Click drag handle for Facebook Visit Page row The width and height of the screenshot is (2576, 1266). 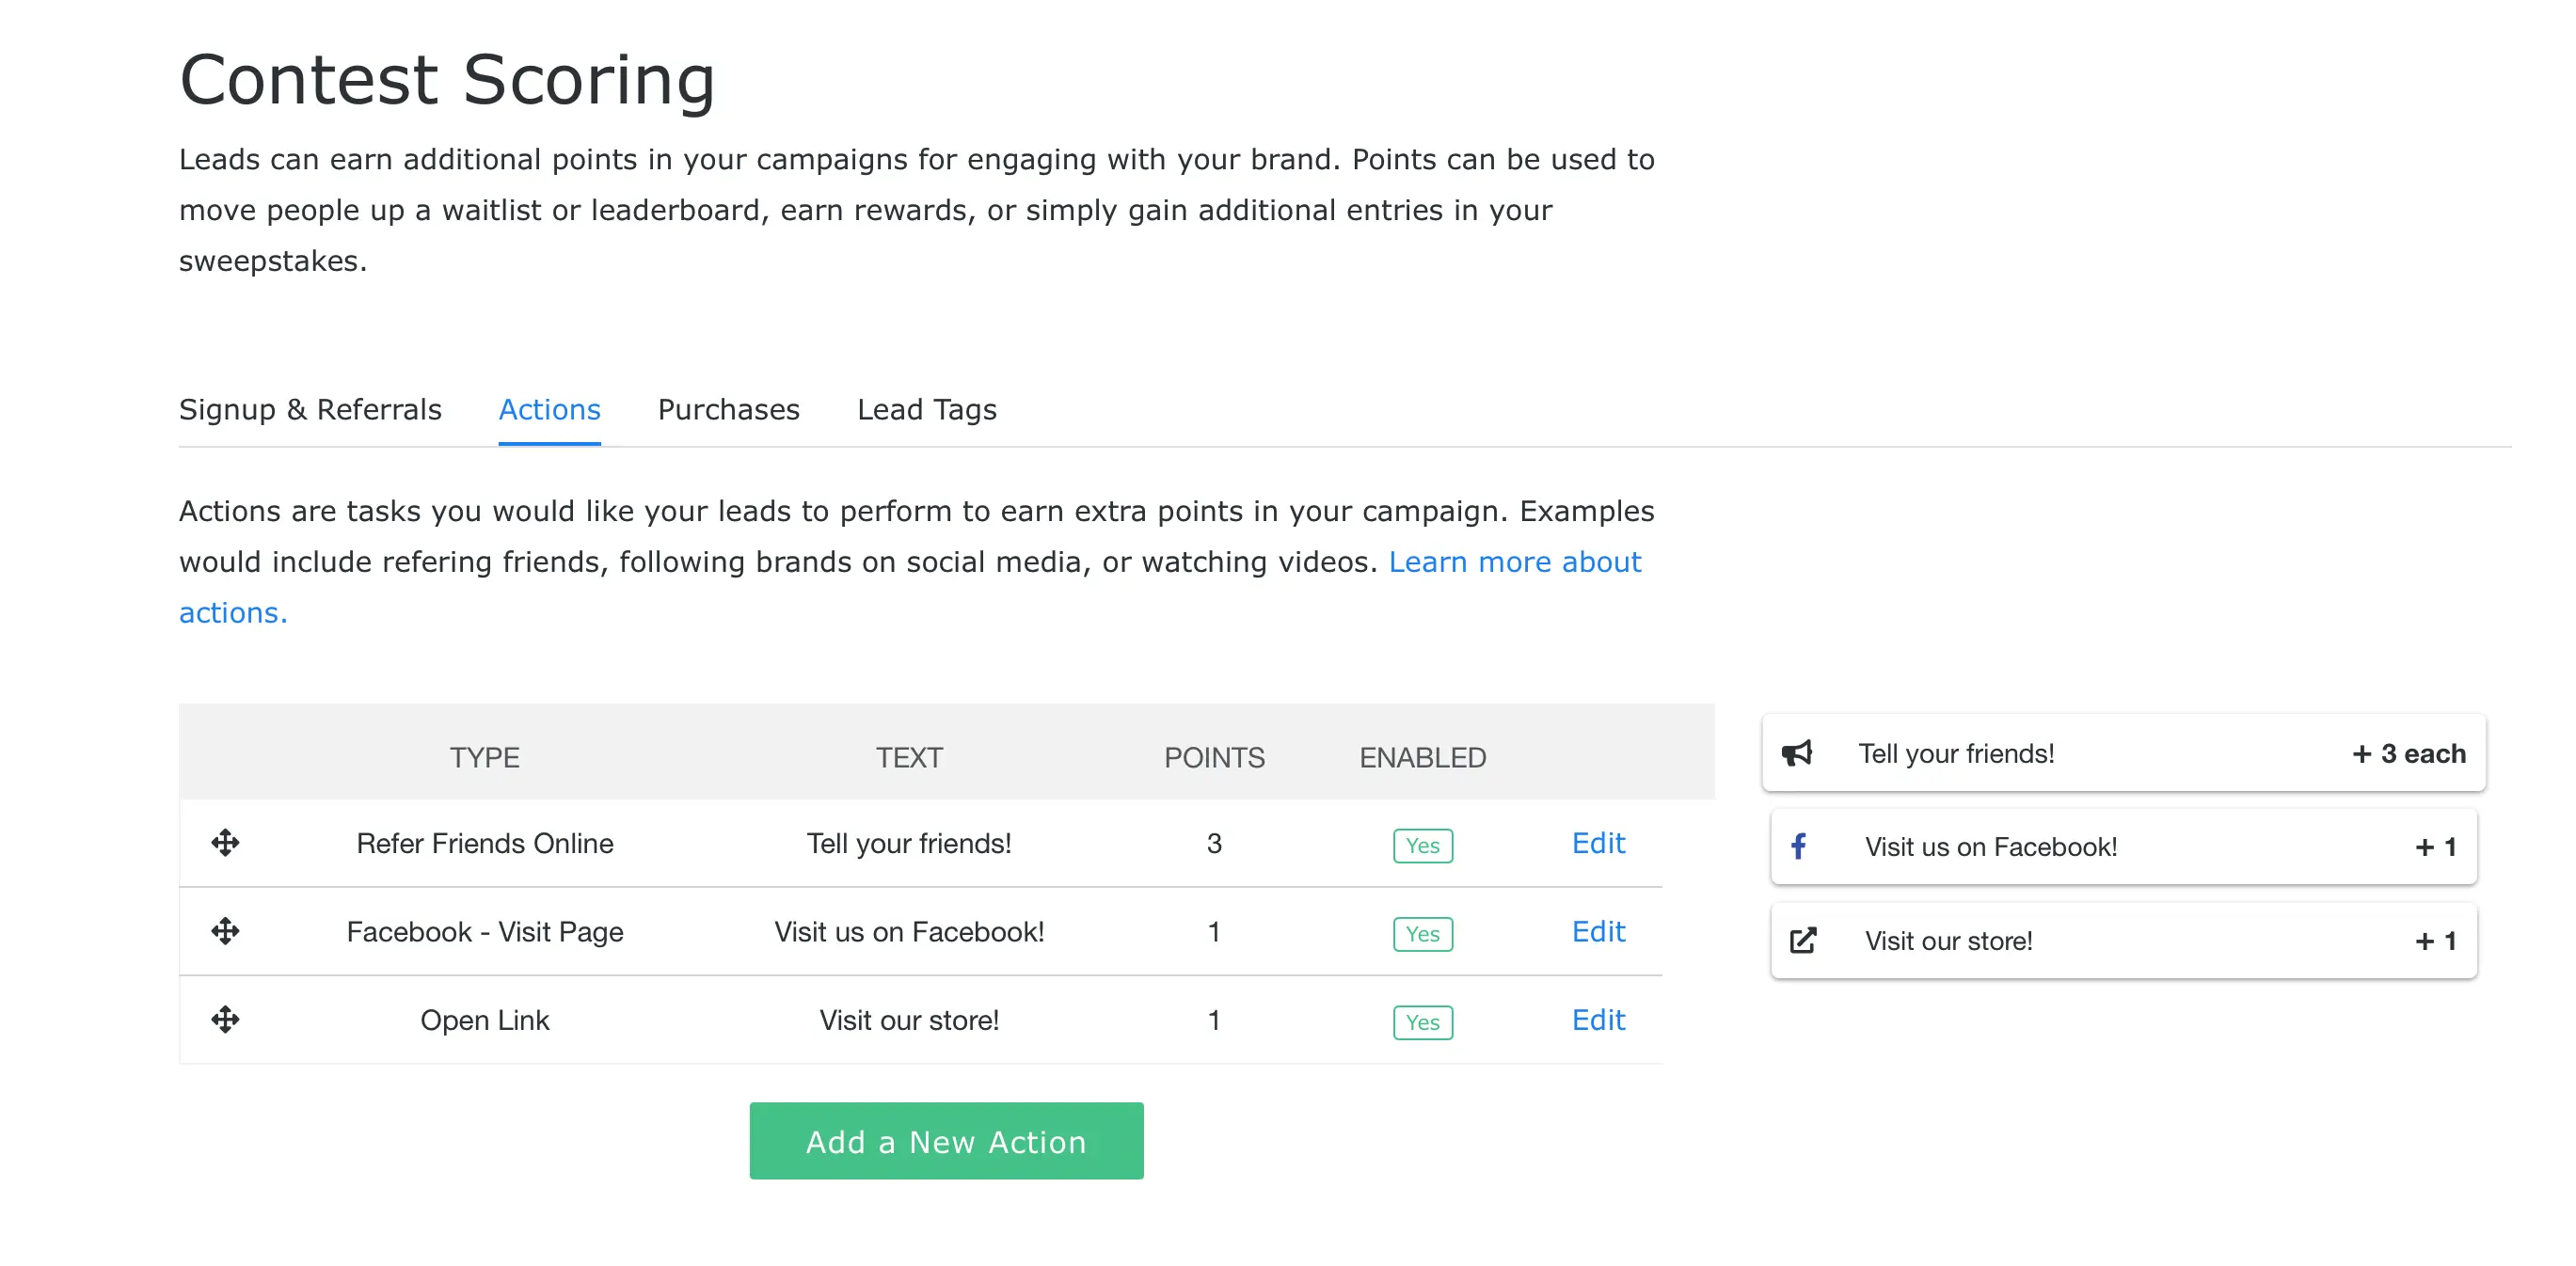pyautogui.click(x=225, y=931)
